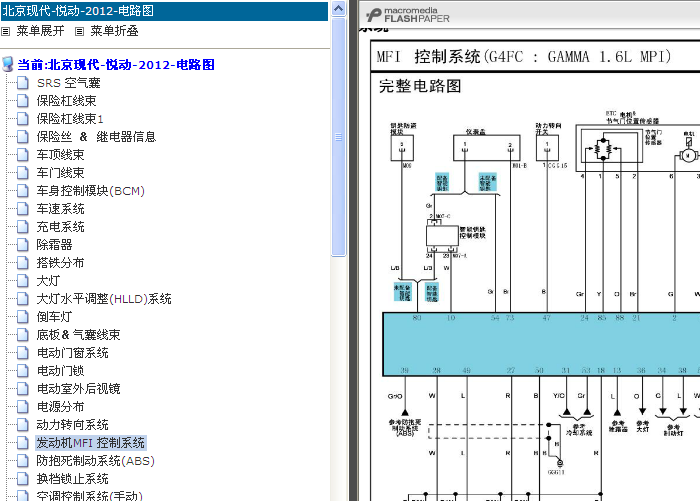Open 车身控制模块(BCM) diagram
Image resolution: width=700 pixels, height=501 pixels.
(x=91, y=191)
